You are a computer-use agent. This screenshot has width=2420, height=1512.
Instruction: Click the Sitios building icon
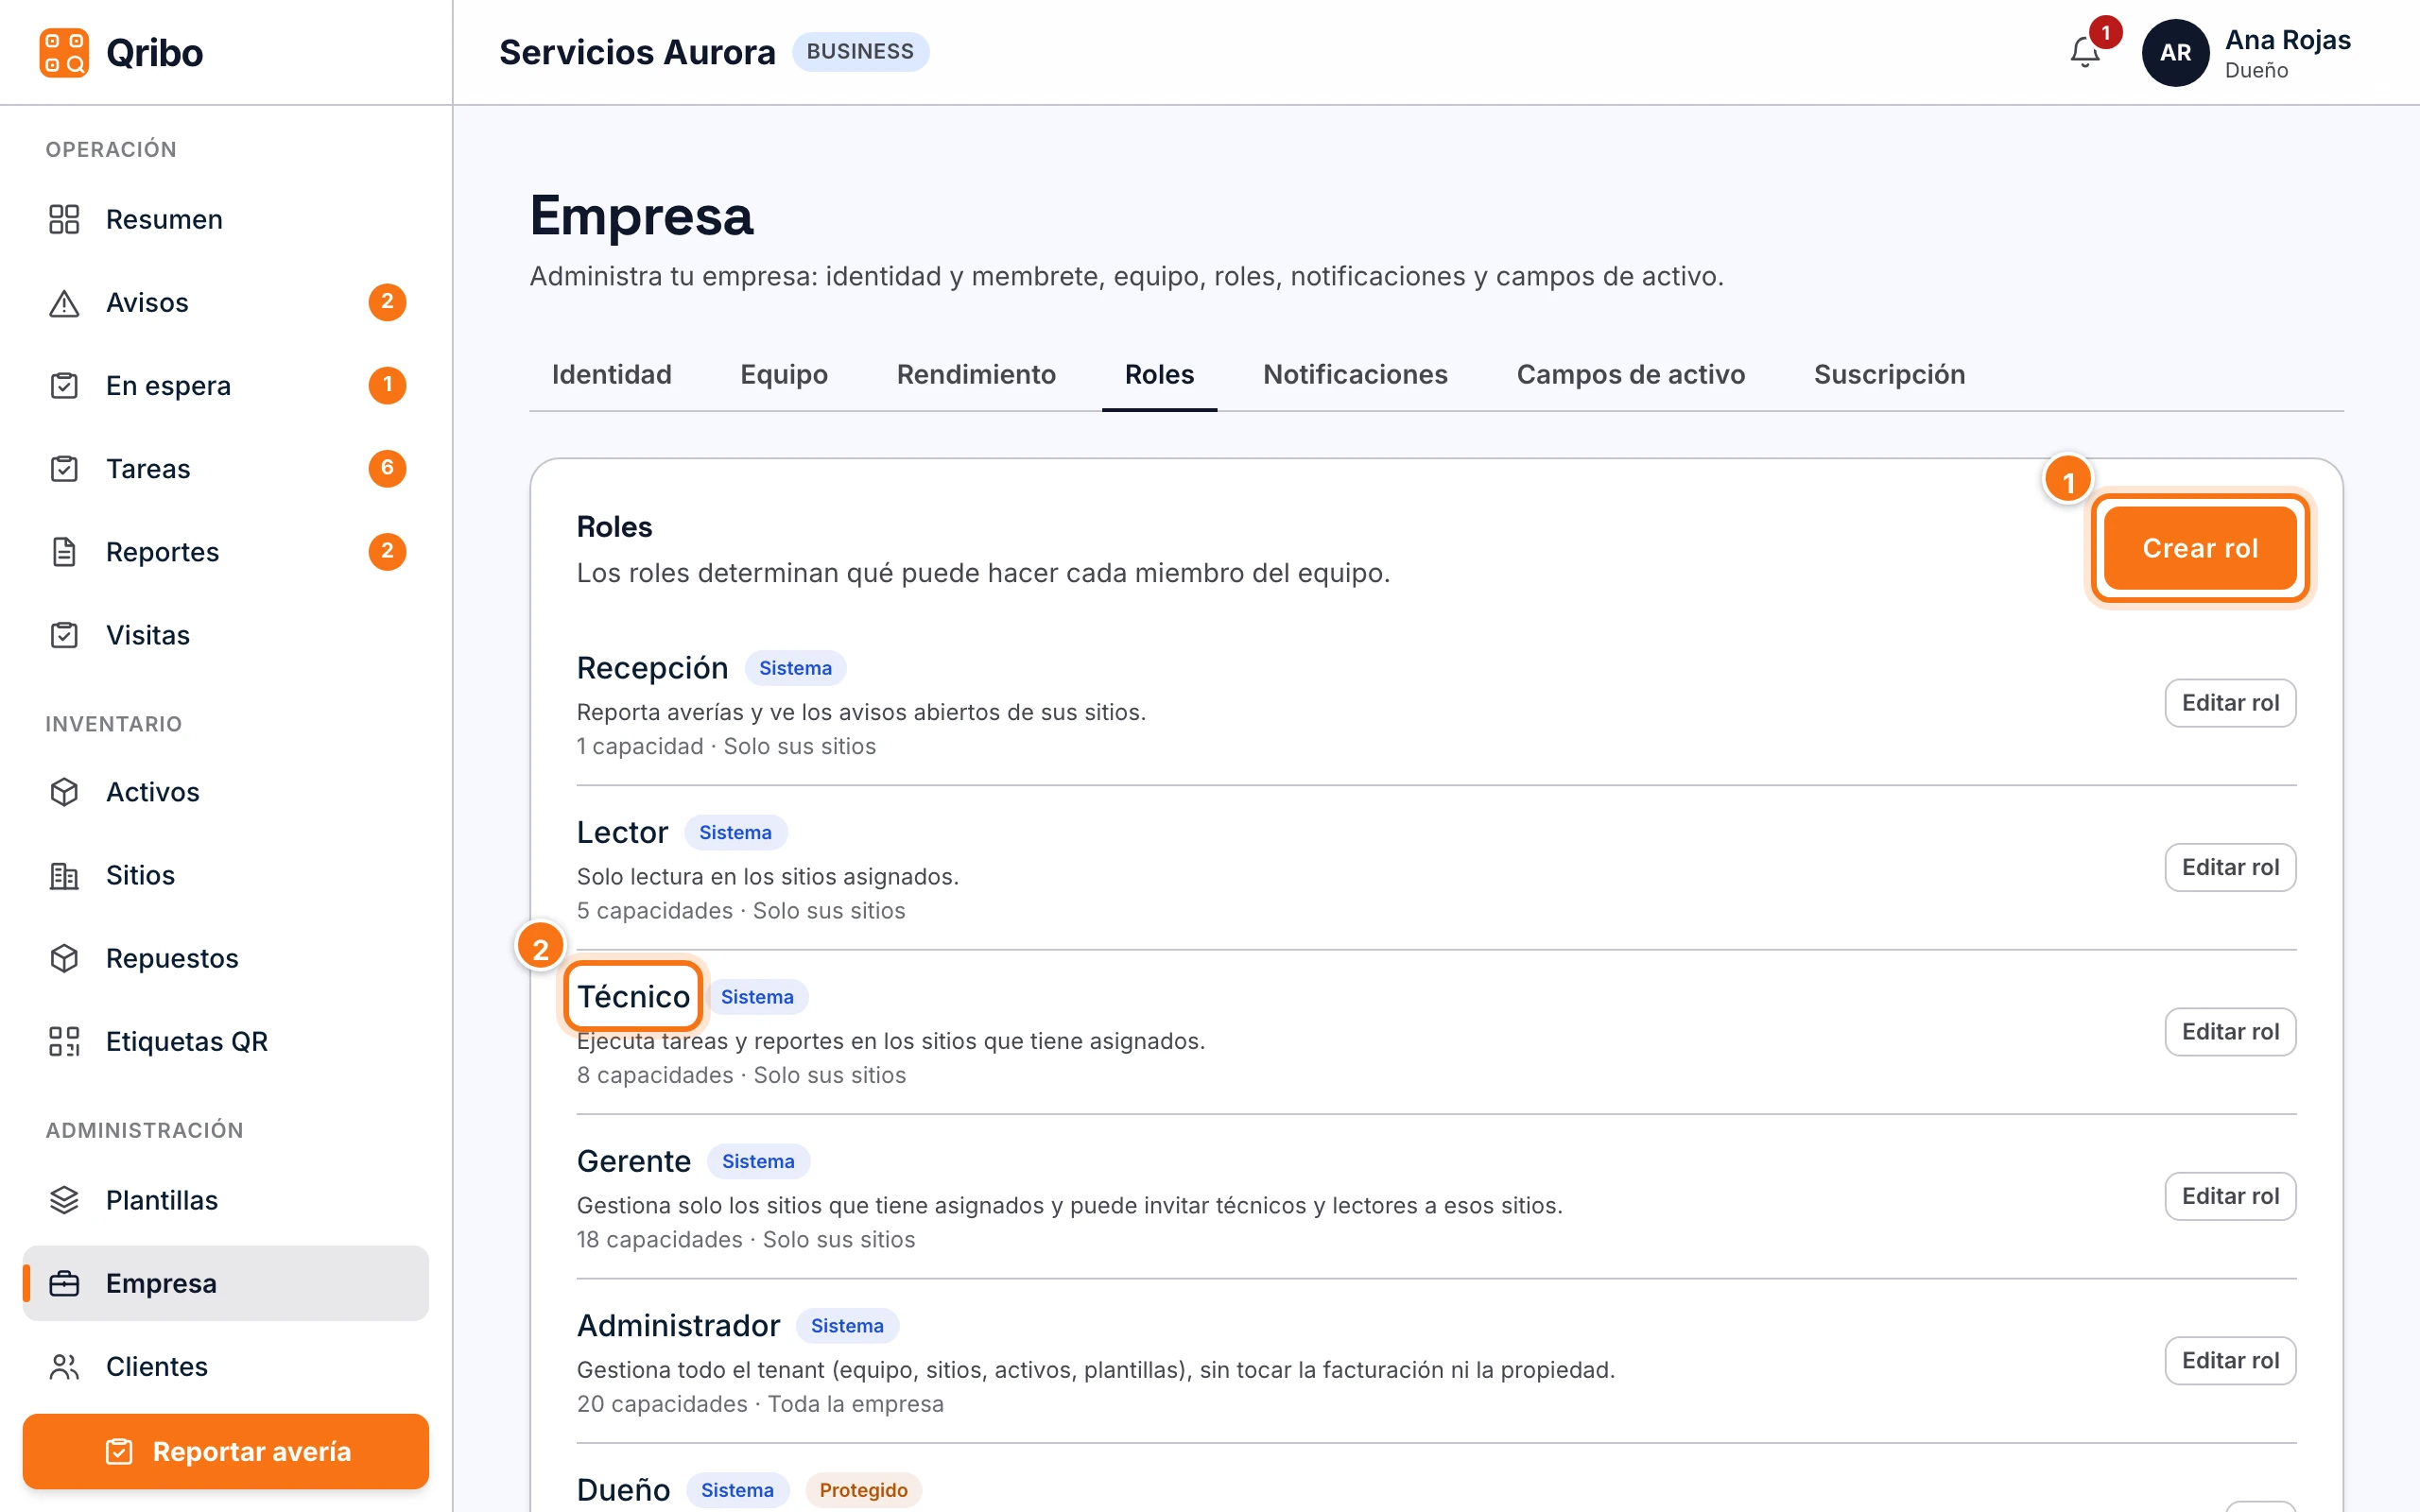coord(64,874)
